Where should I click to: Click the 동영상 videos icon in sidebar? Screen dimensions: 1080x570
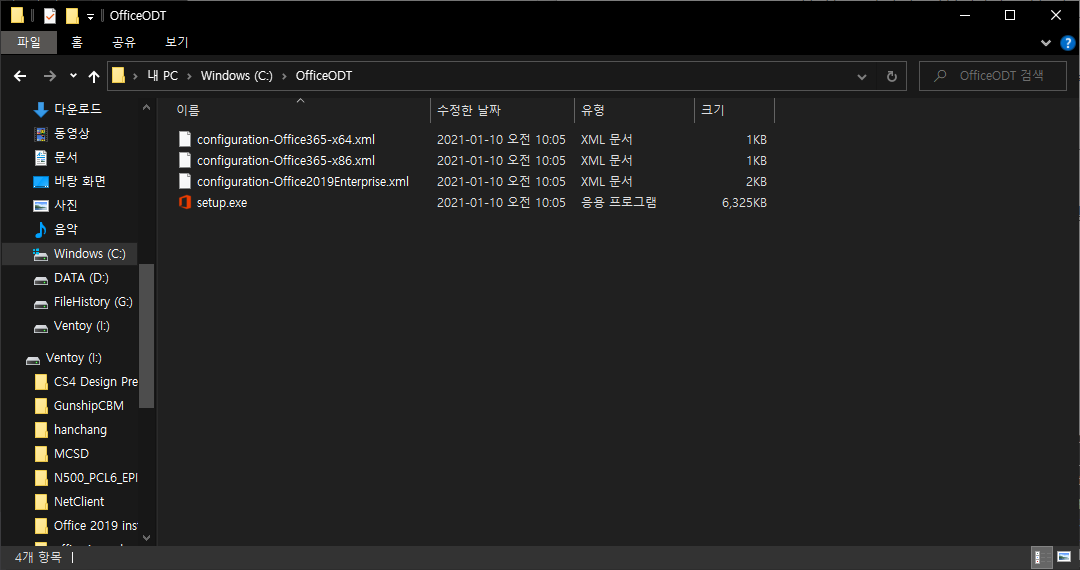(41, 133)
